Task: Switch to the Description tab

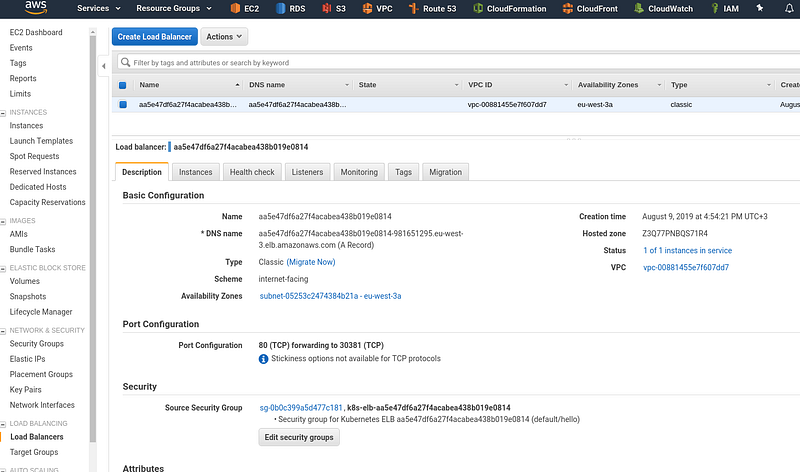Action: pyautogui.click(x=142, y=172)
